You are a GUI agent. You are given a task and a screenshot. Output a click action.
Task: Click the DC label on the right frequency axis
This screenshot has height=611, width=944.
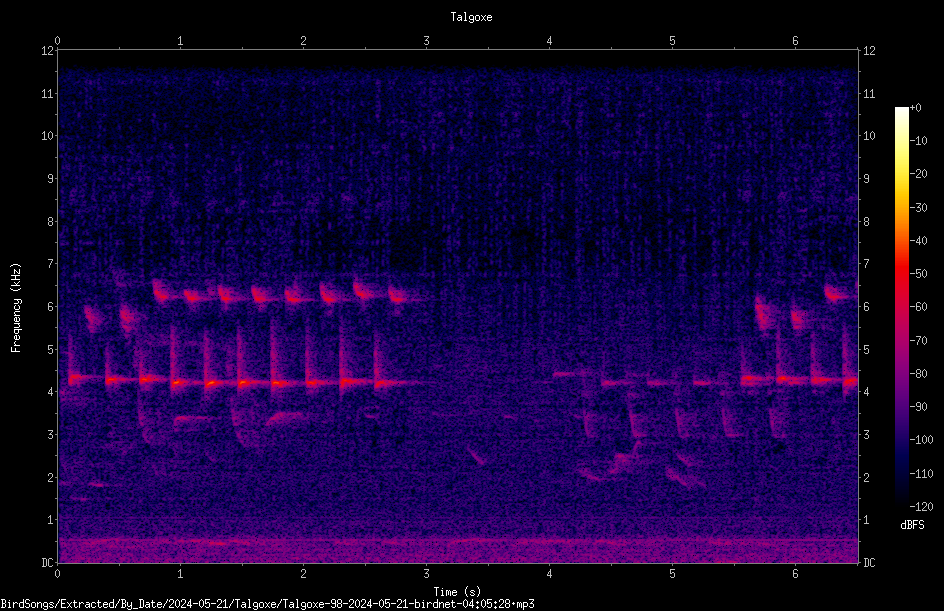(x=869, y=562)
